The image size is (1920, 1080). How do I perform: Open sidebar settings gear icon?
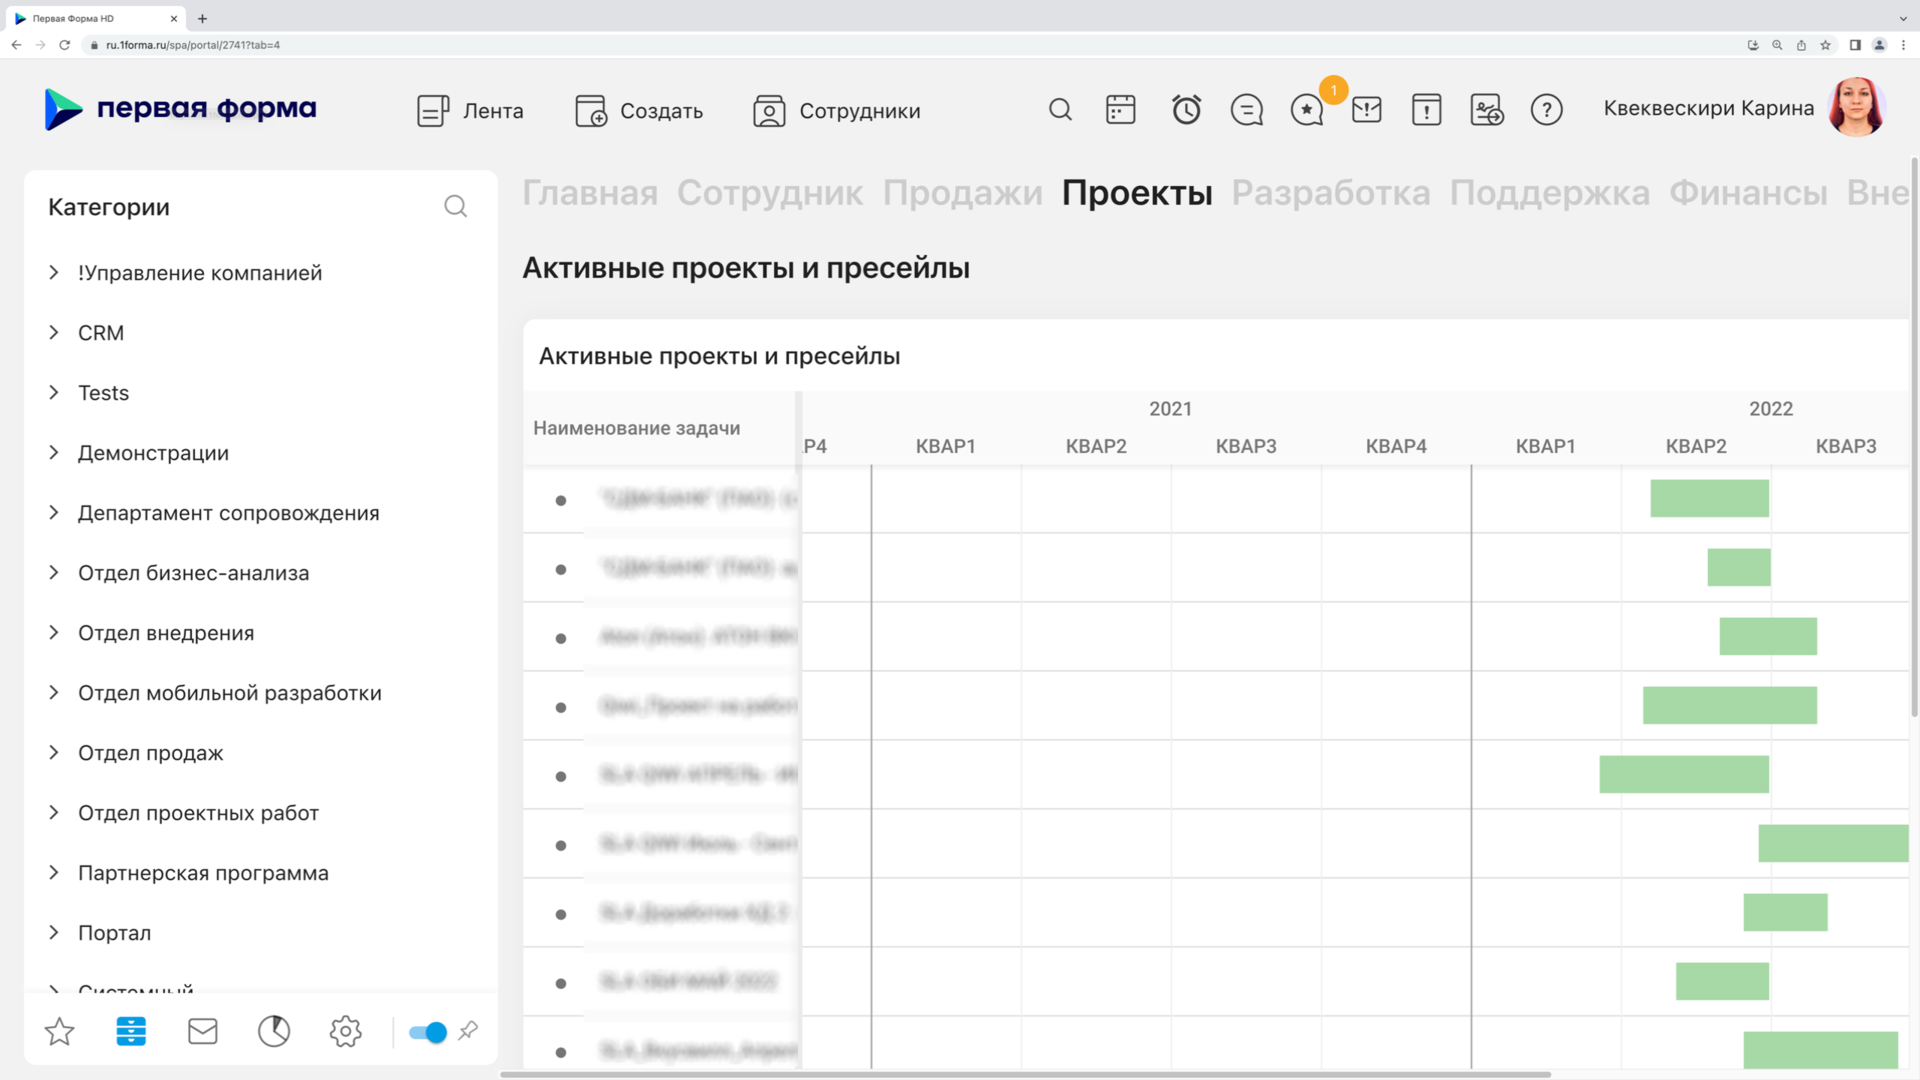[x=345, y=1031]
